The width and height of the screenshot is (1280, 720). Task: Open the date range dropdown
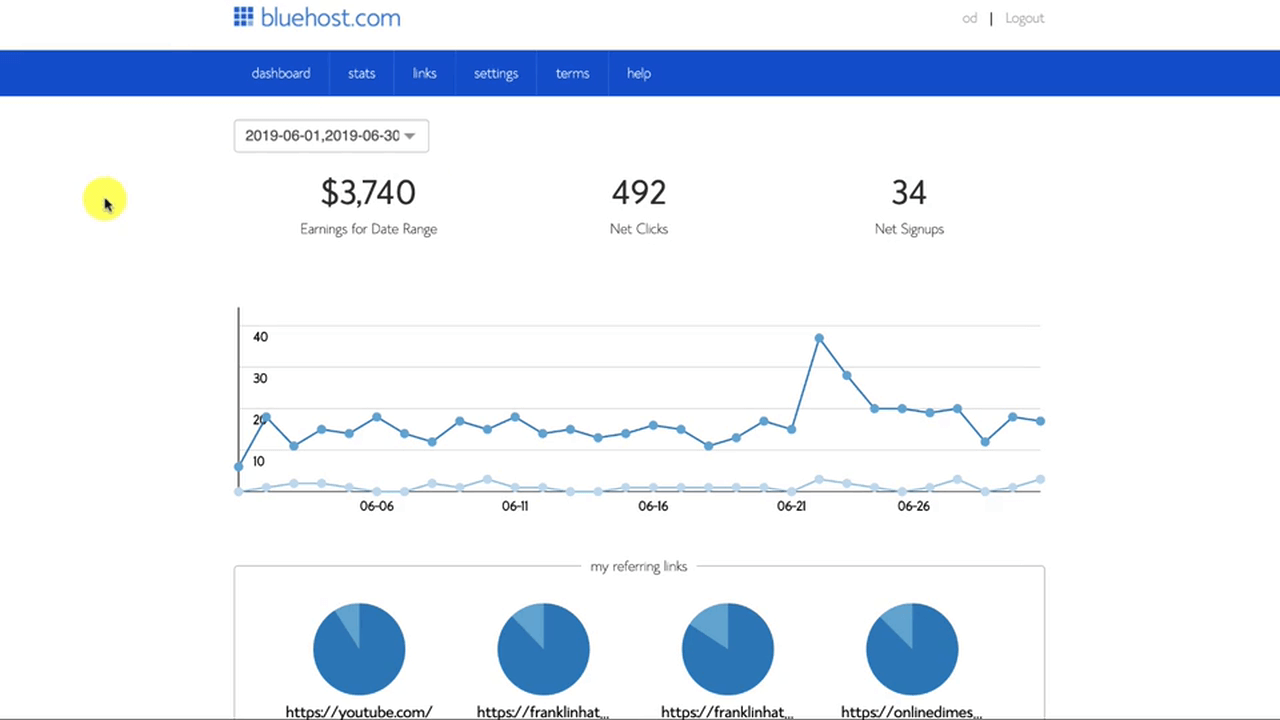331,136
